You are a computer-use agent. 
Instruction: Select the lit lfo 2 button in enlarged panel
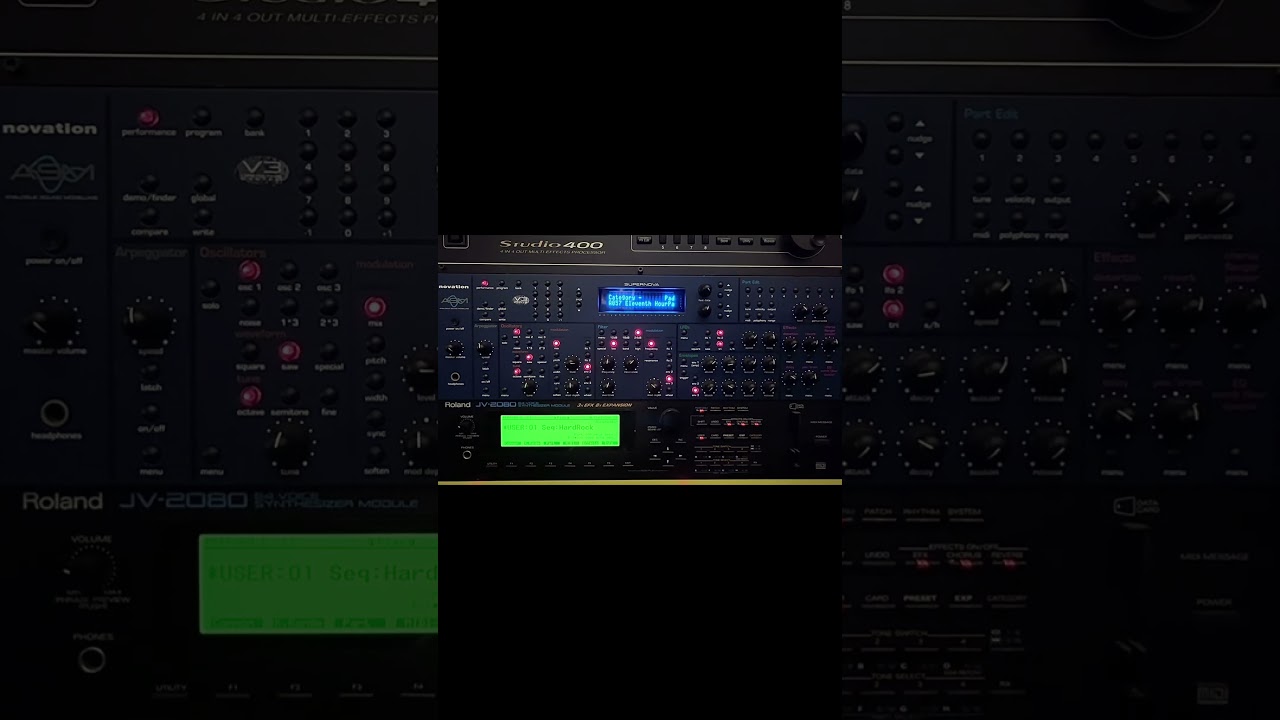(893, 273)
